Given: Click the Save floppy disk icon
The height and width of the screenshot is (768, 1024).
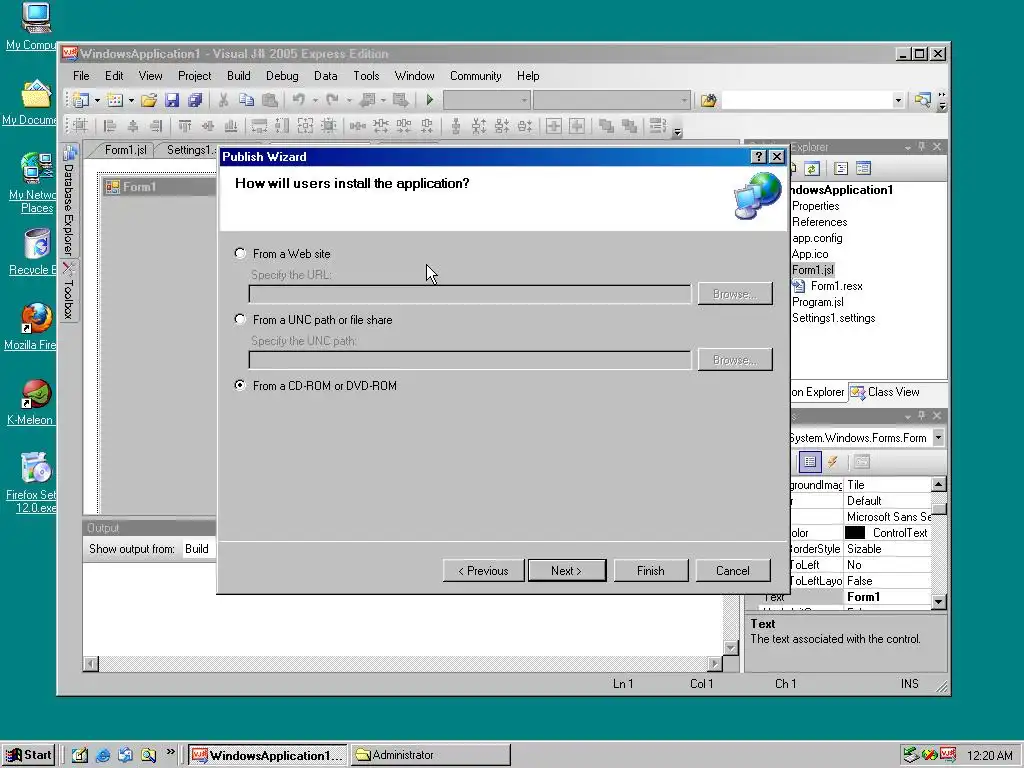Looking at the screenshot, I should tap(172, 100).
